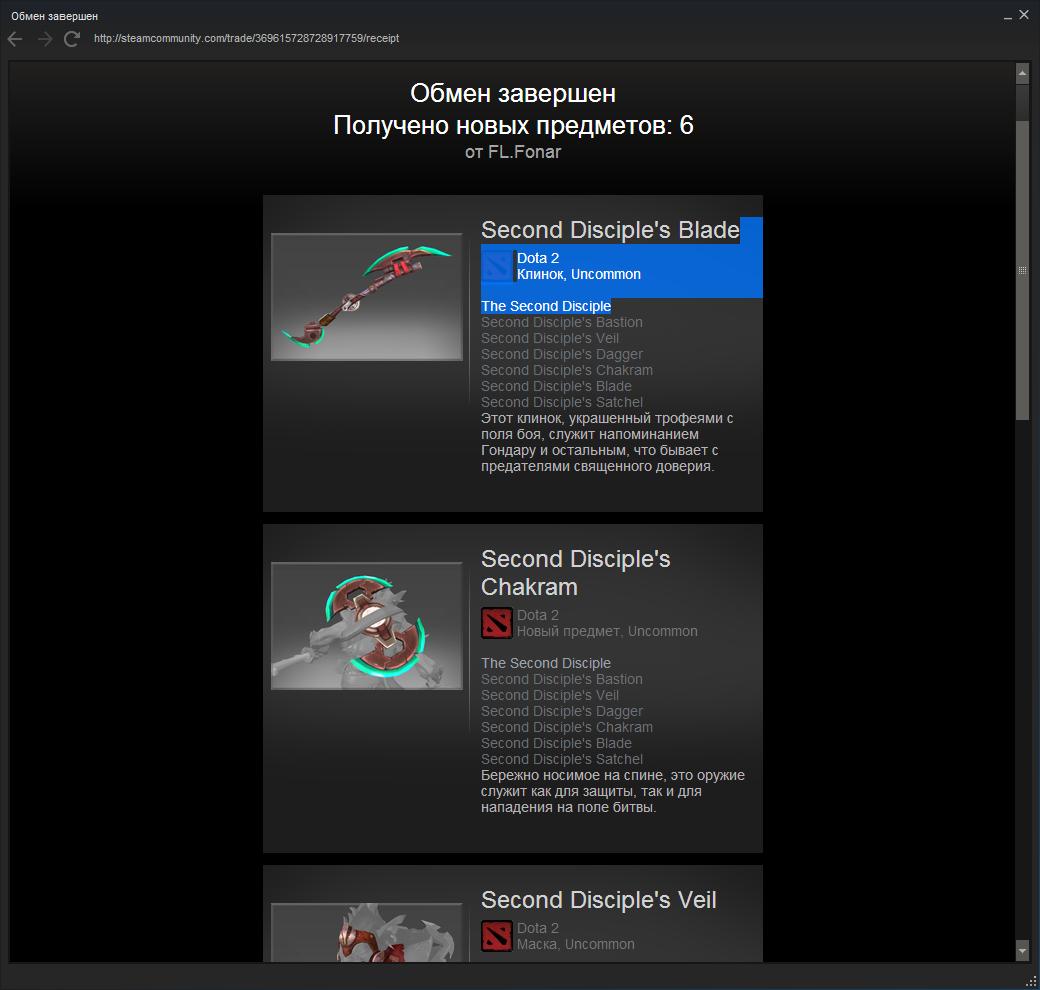Viewport: 1040px width, 990px height.
Task: Click the Second Disciple's Veil title
Action: coord(598,900)
